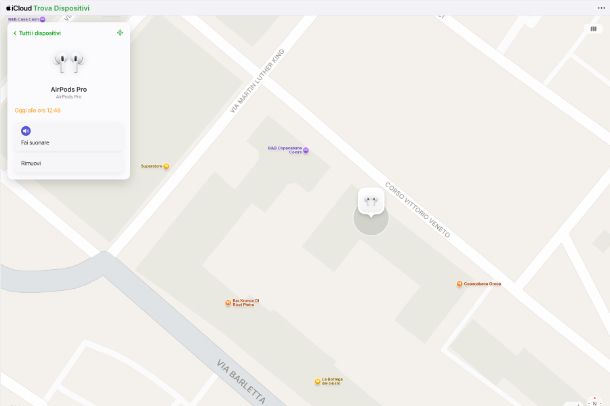Click the back chevron beside Tutti i dispositivi
Viewport: 610px width, 406px height.
click(15, 33)
